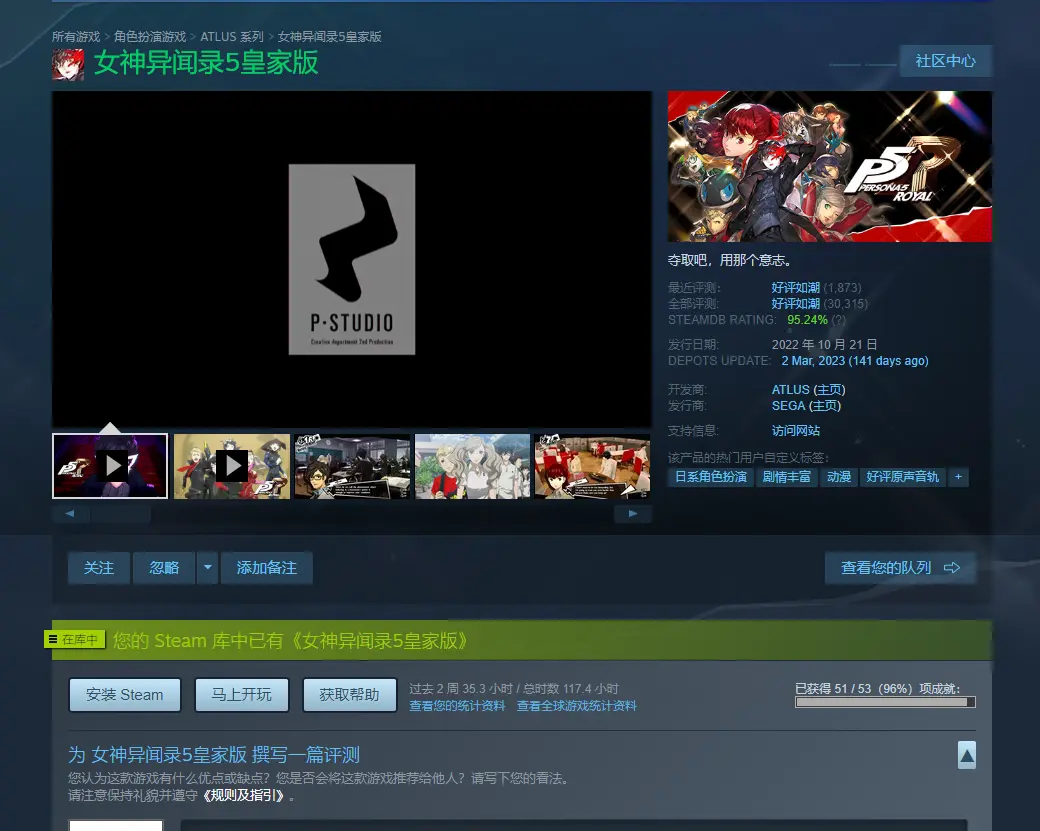The width and height of the screenshot is (1040, 831).
Task: Click 访问网站 support website link
Action: 796,430
